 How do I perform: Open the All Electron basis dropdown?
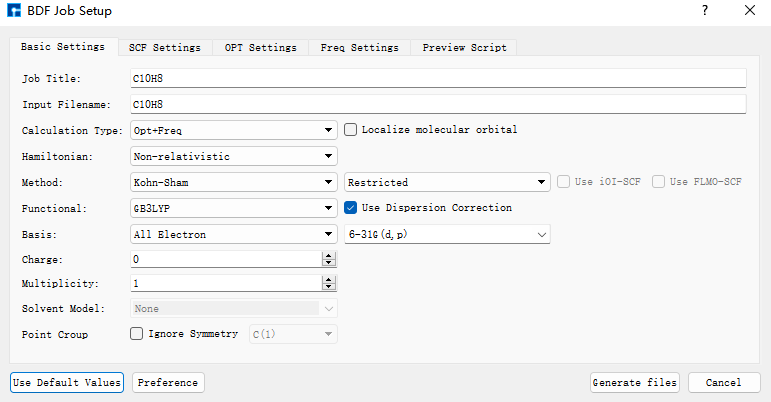(x=234, y=234)
